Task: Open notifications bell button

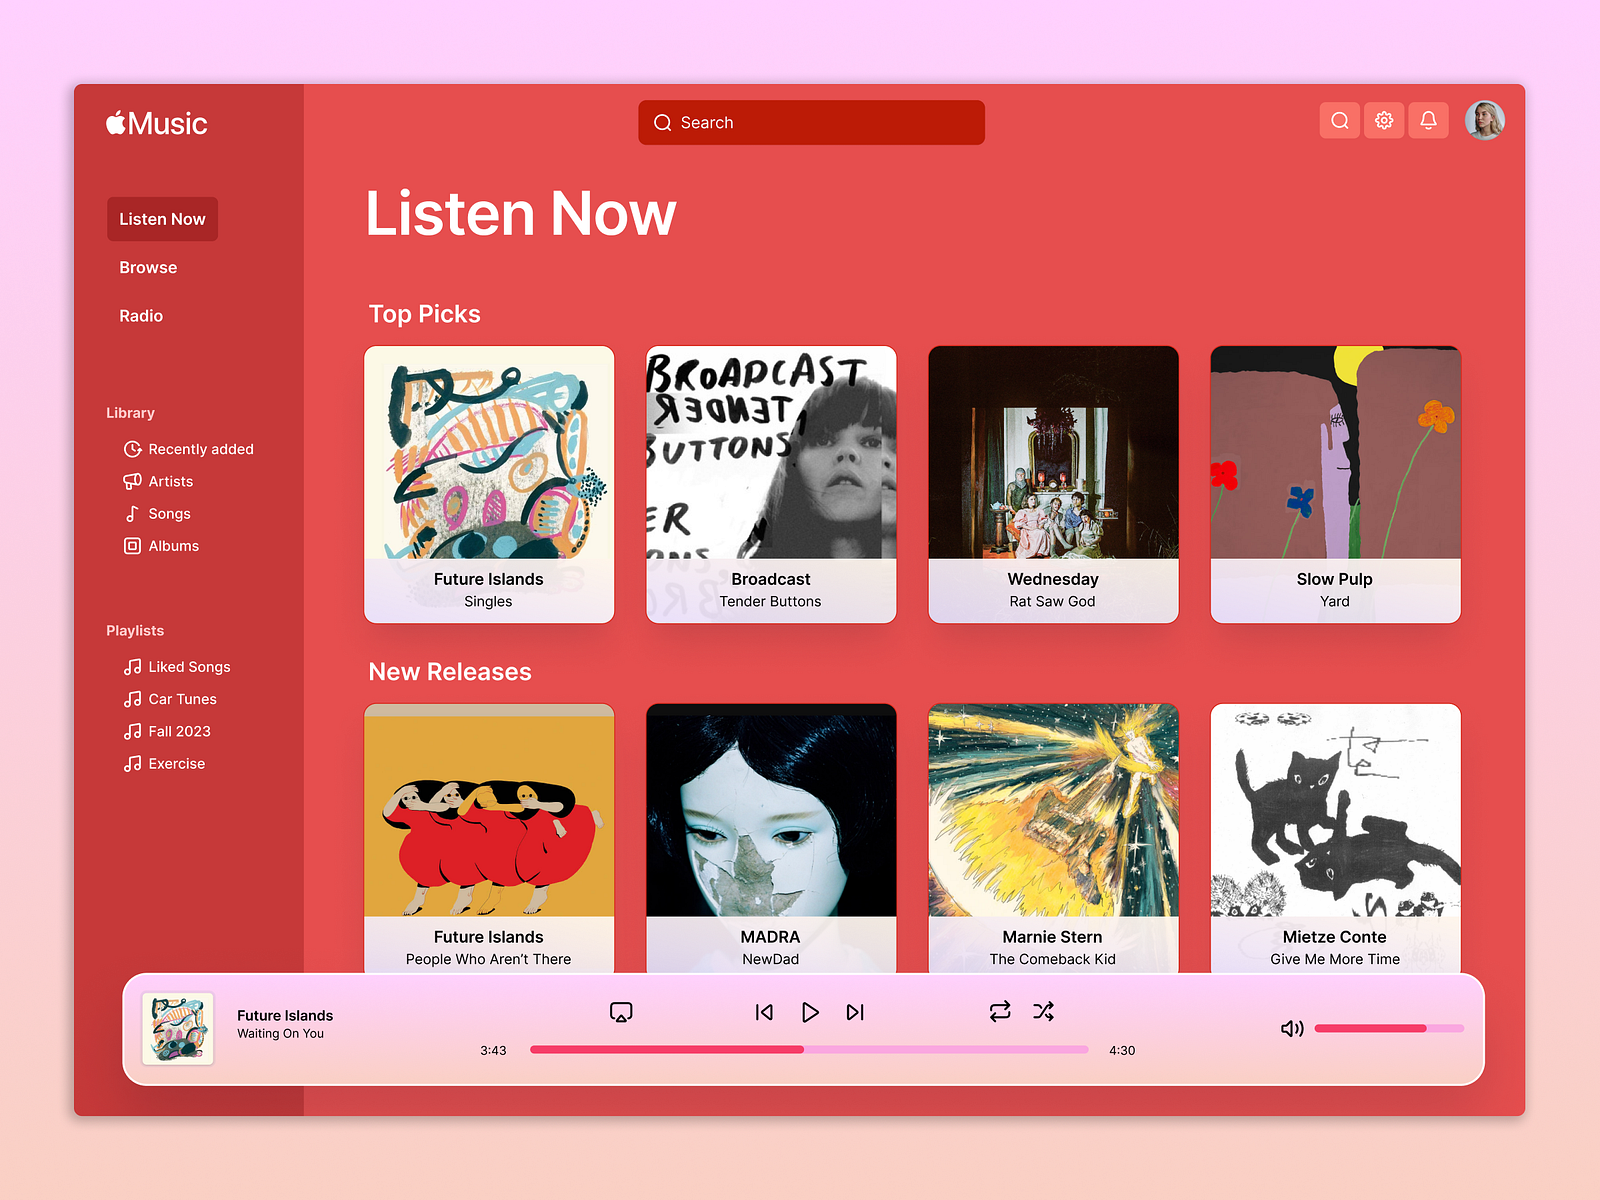Action: [1428, 121]
